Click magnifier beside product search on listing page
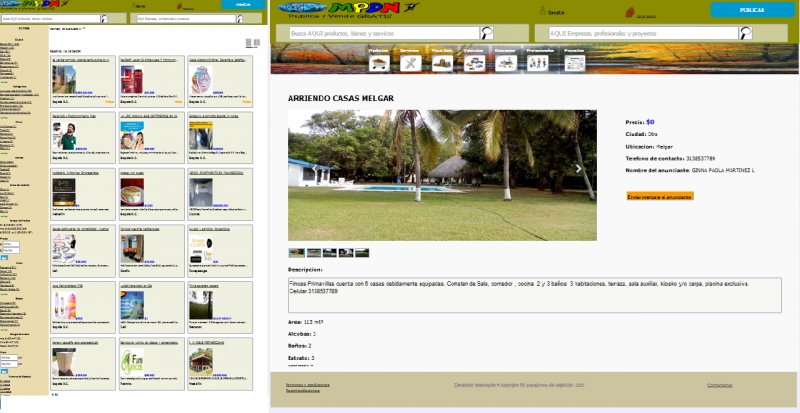800x413 pixels. coord(104,18)
